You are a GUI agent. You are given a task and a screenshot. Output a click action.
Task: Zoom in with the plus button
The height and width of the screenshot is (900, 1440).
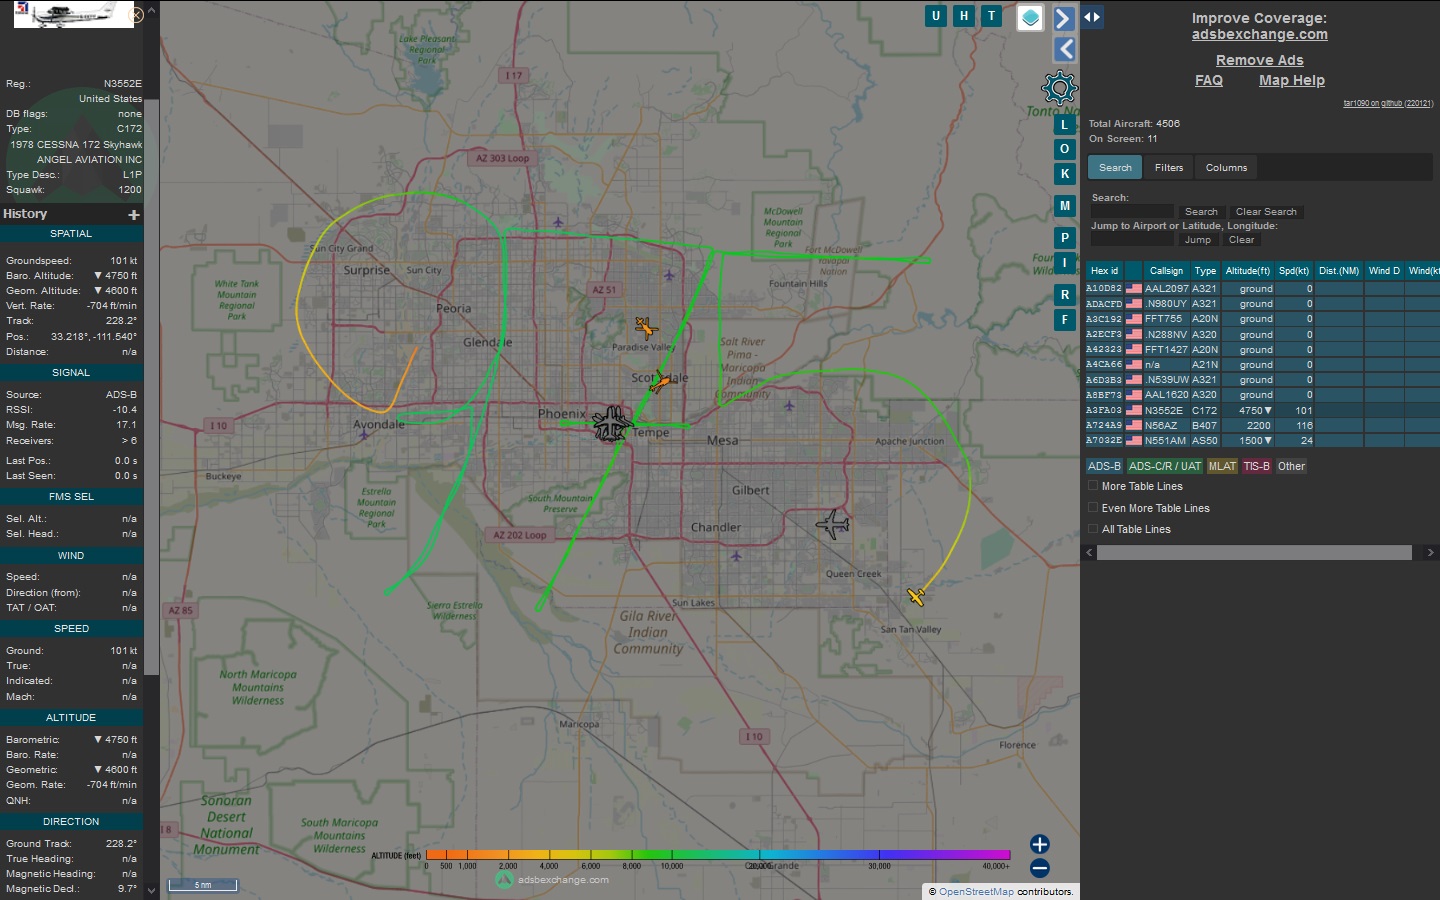pyautogui.click(x=1039, y=844)
